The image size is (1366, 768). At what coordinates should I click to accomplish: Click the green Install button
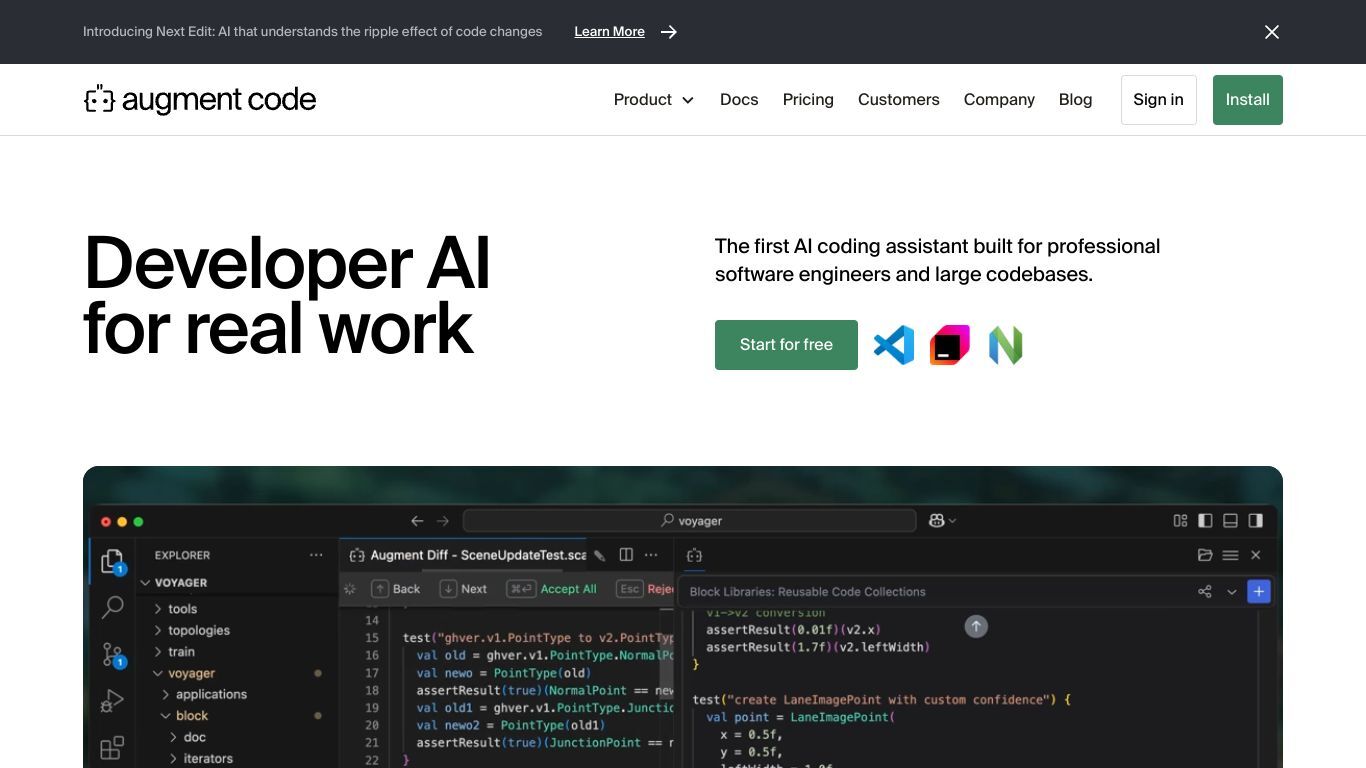(1247, 100)
